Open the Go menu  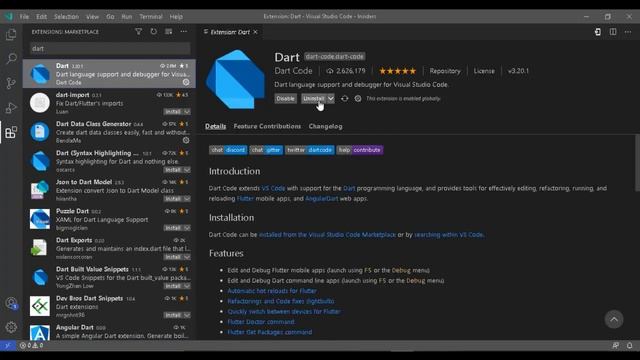click(x=110, y=16)
